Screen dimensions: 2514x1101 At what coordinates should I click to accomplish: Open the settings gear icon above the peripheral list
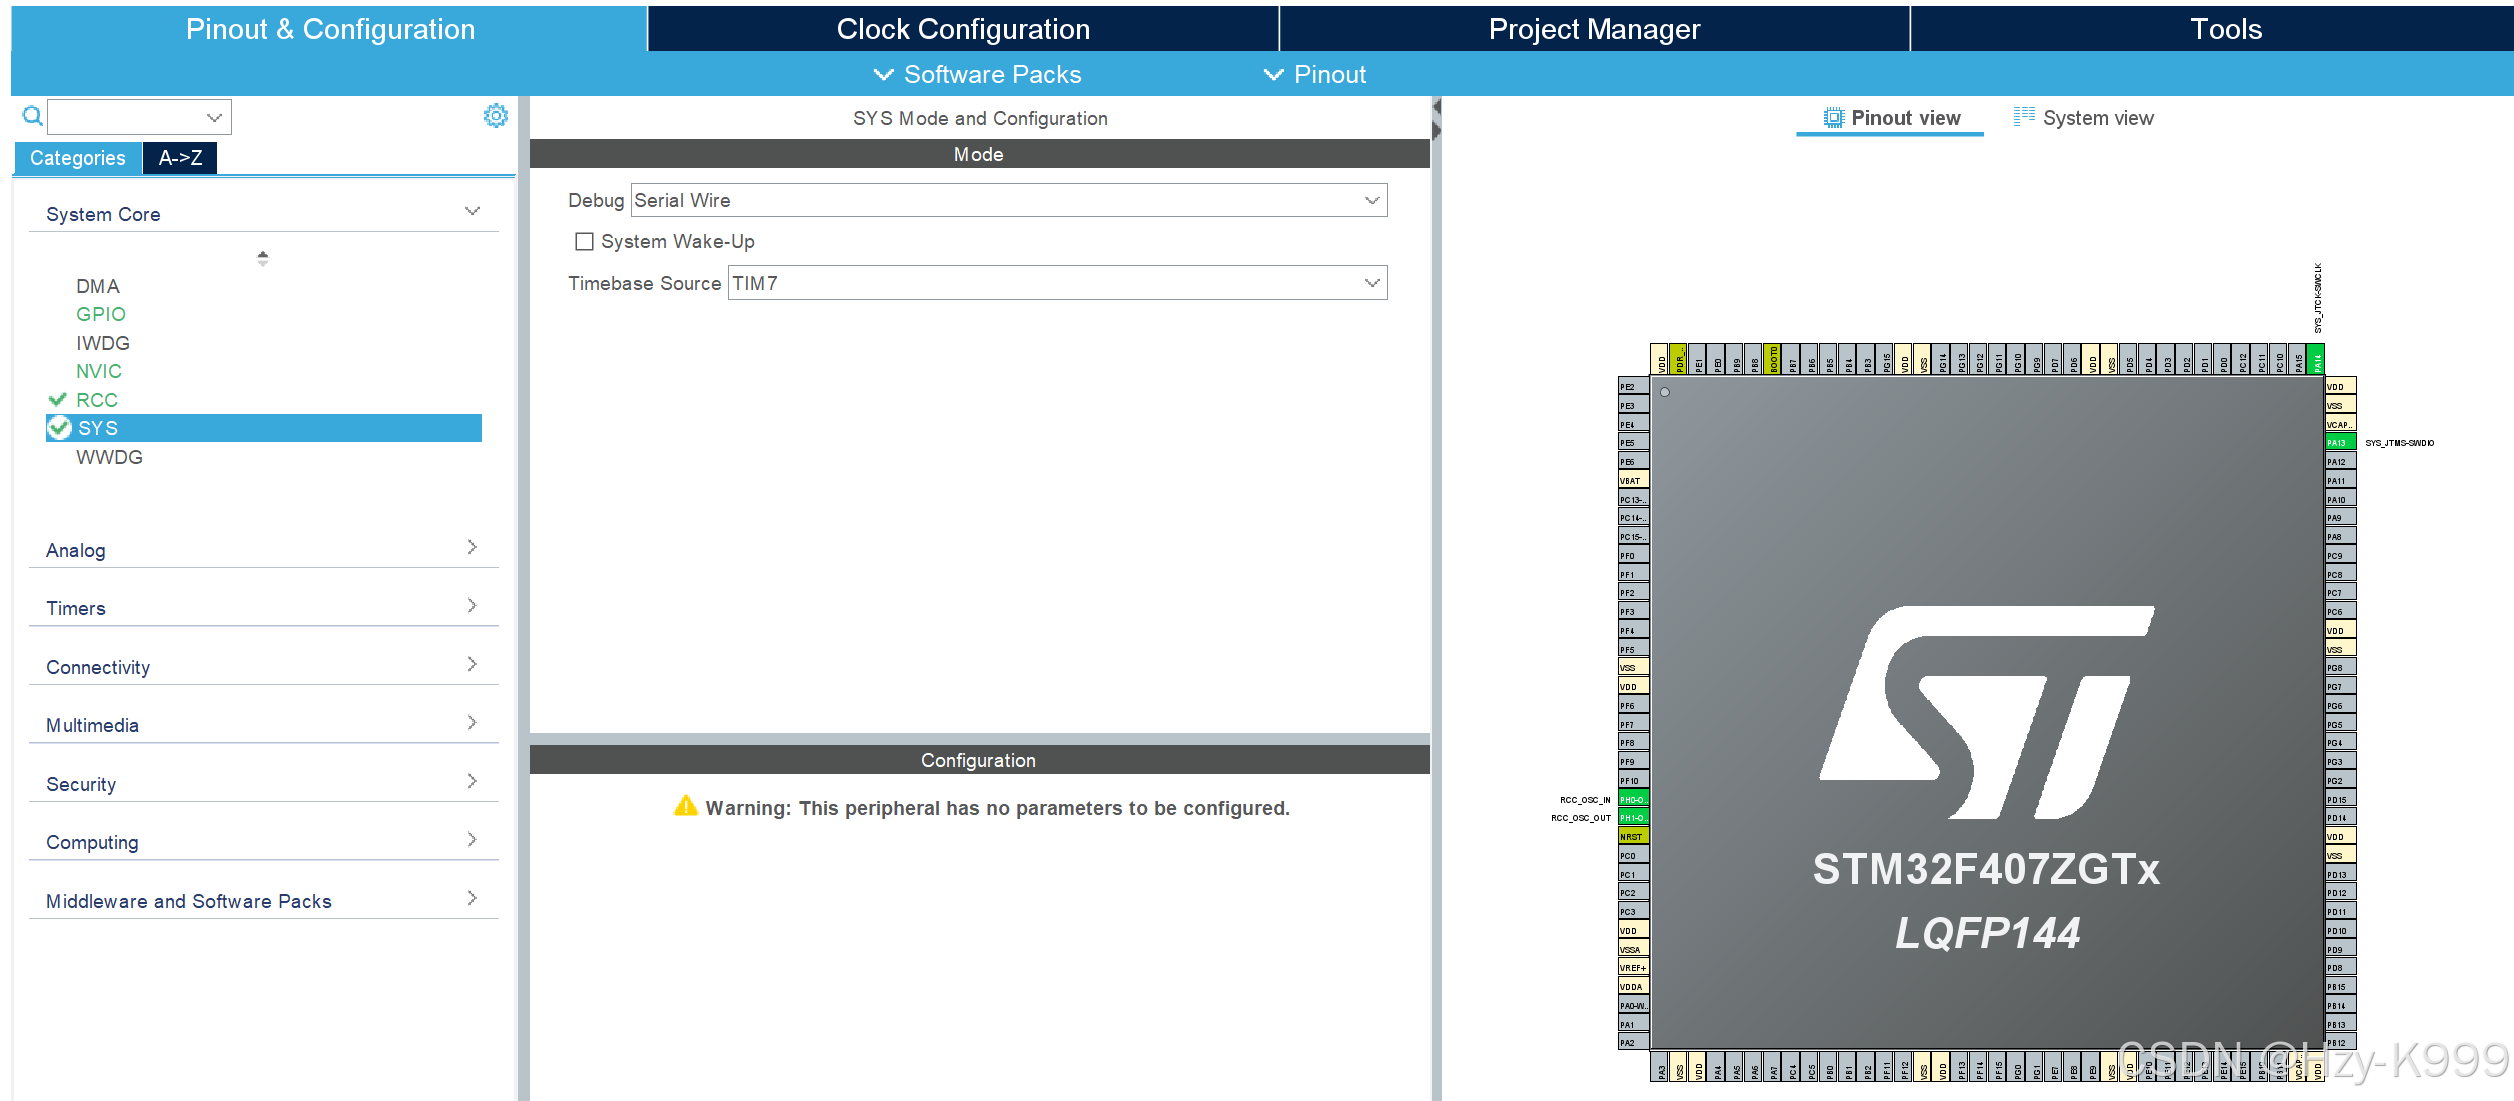click(496, 115)
